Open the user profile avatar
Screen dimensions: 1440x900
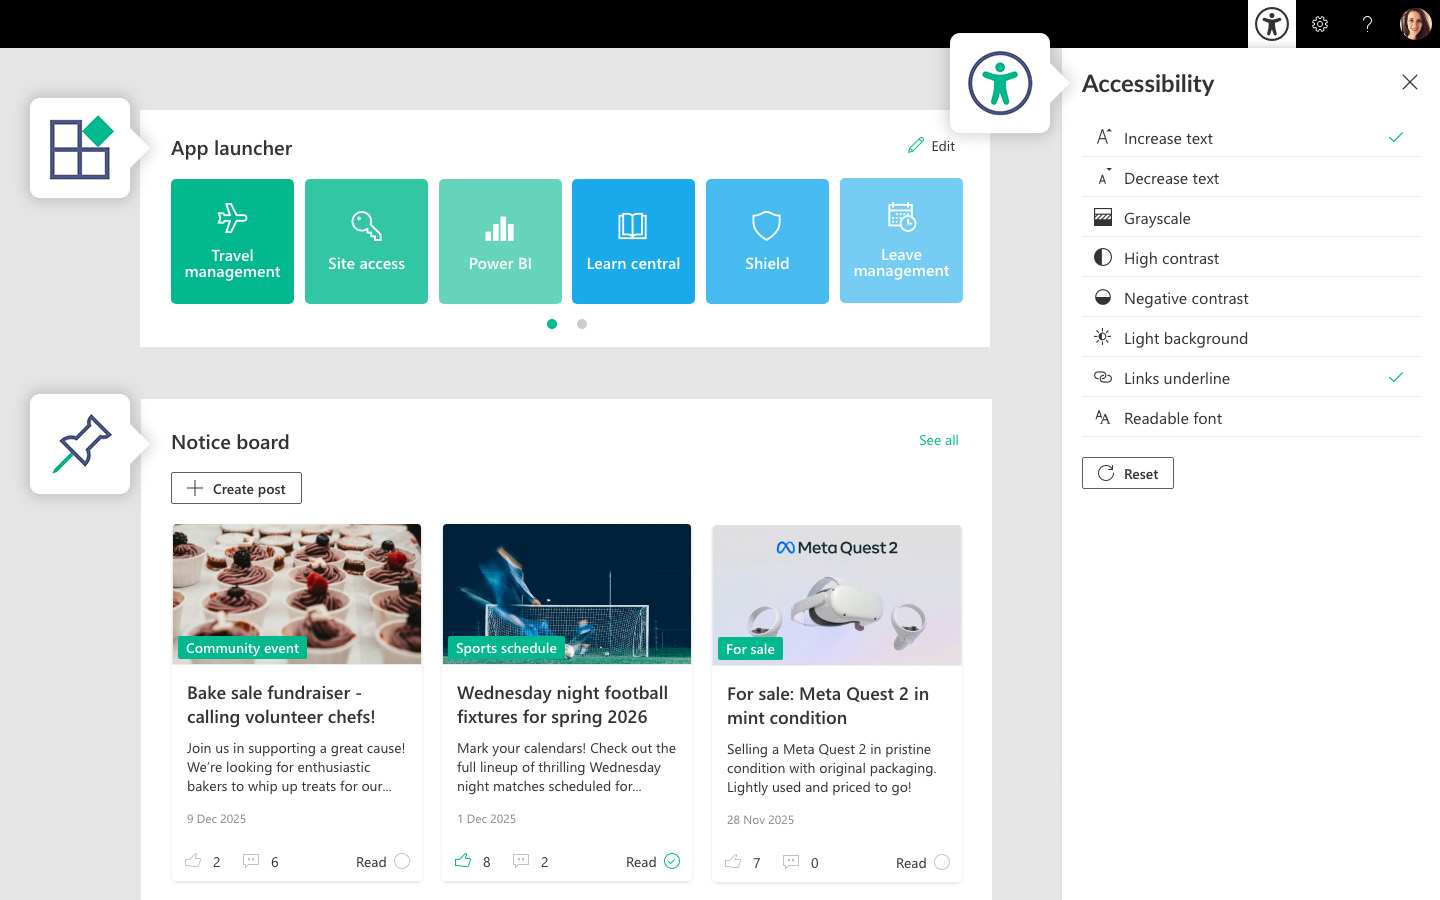pyautogui.click(x=1415, y=24)
